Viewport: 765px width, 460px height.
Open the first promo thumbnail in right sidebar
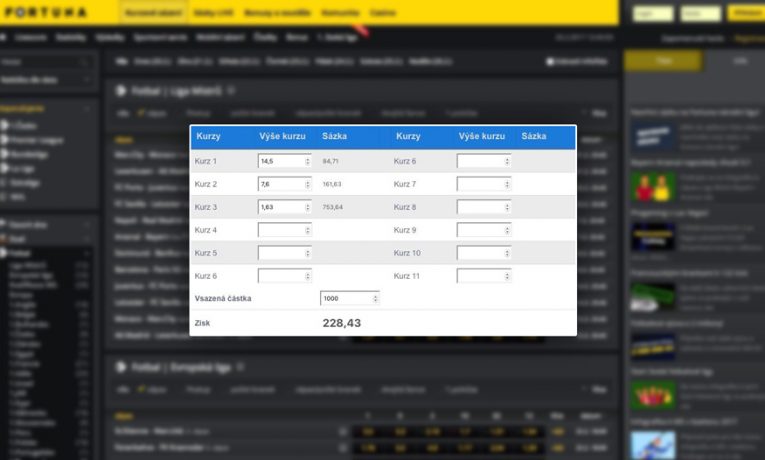tap(652, 135)
